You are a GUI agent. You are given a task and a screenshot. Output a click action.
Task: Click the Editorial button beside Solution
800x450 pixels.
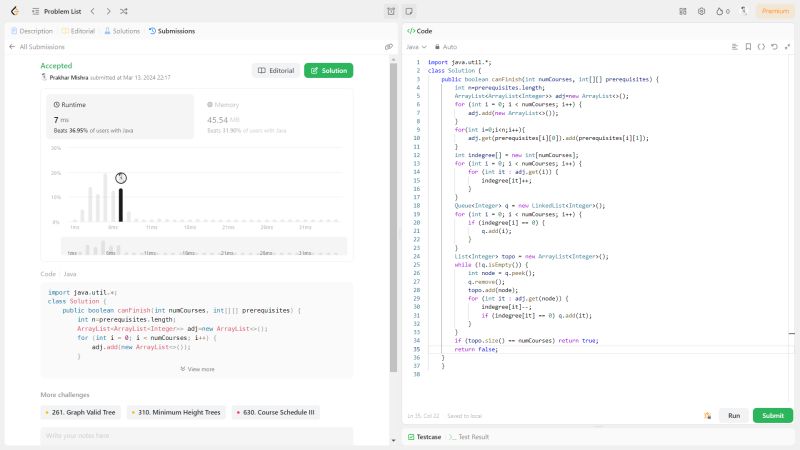(x=276, y=70)
